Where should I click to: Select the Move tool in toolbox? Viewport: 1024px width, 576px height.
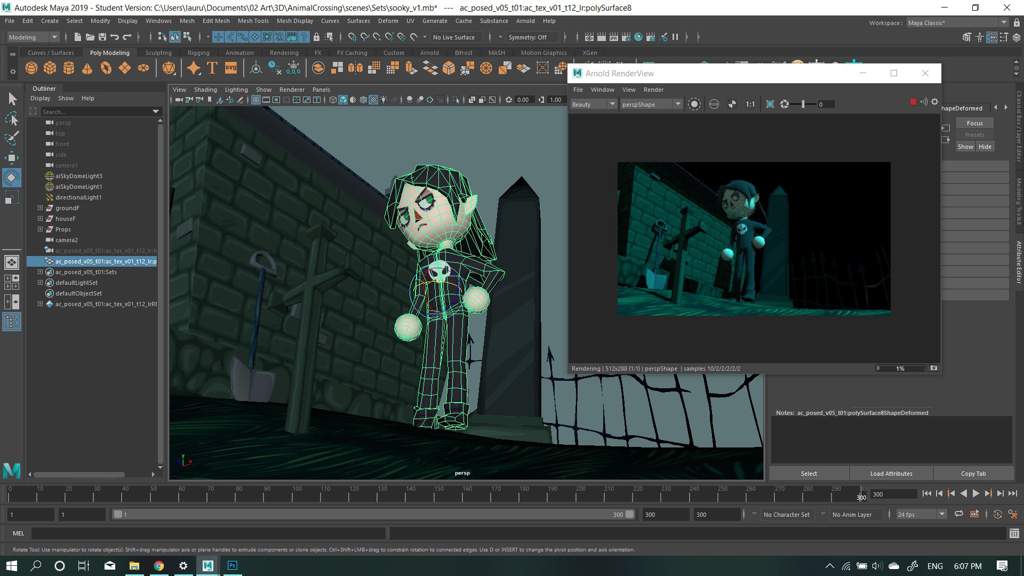click(12, 157)
